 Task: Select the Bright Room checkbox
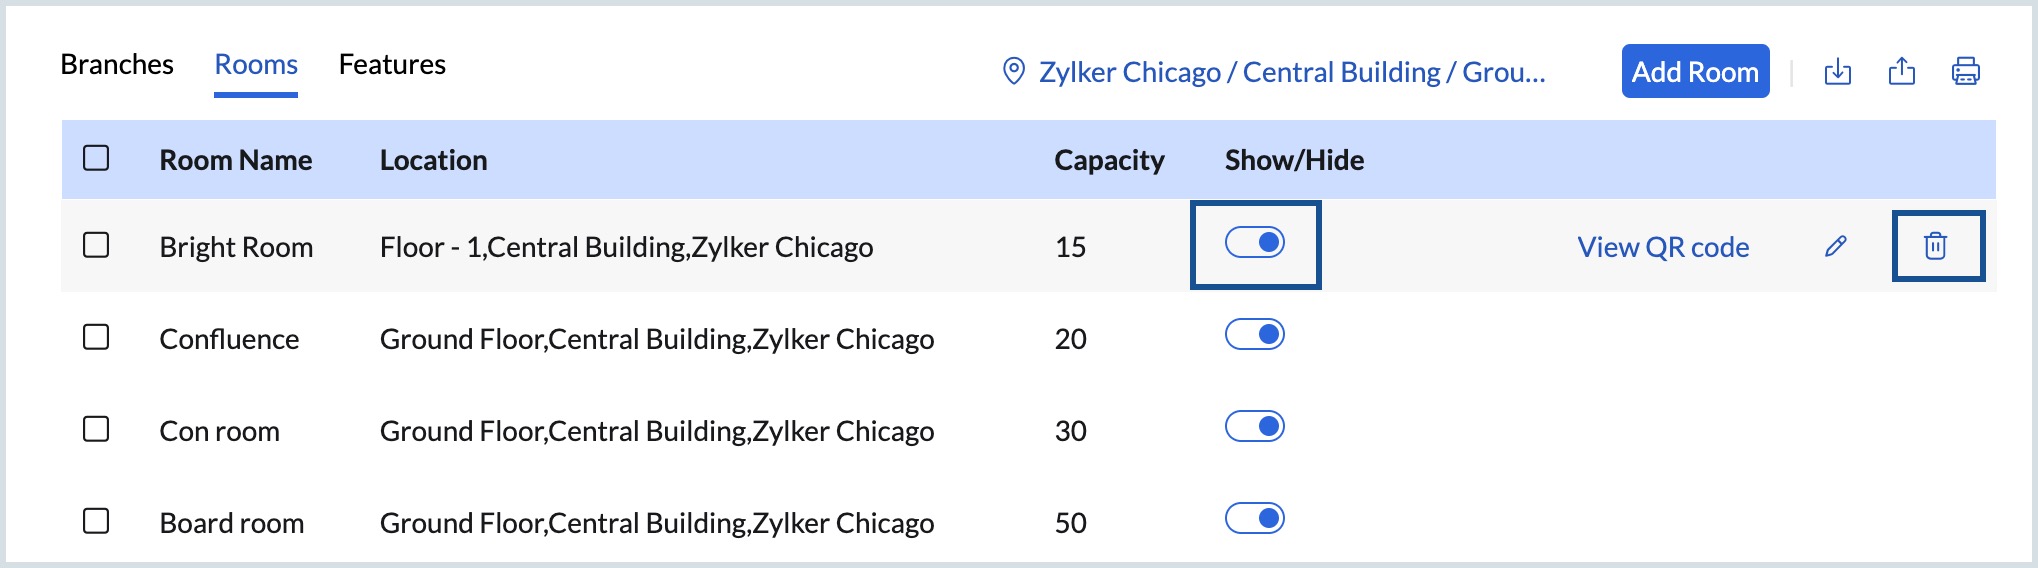pyautogui.click(x=96, y=246)
